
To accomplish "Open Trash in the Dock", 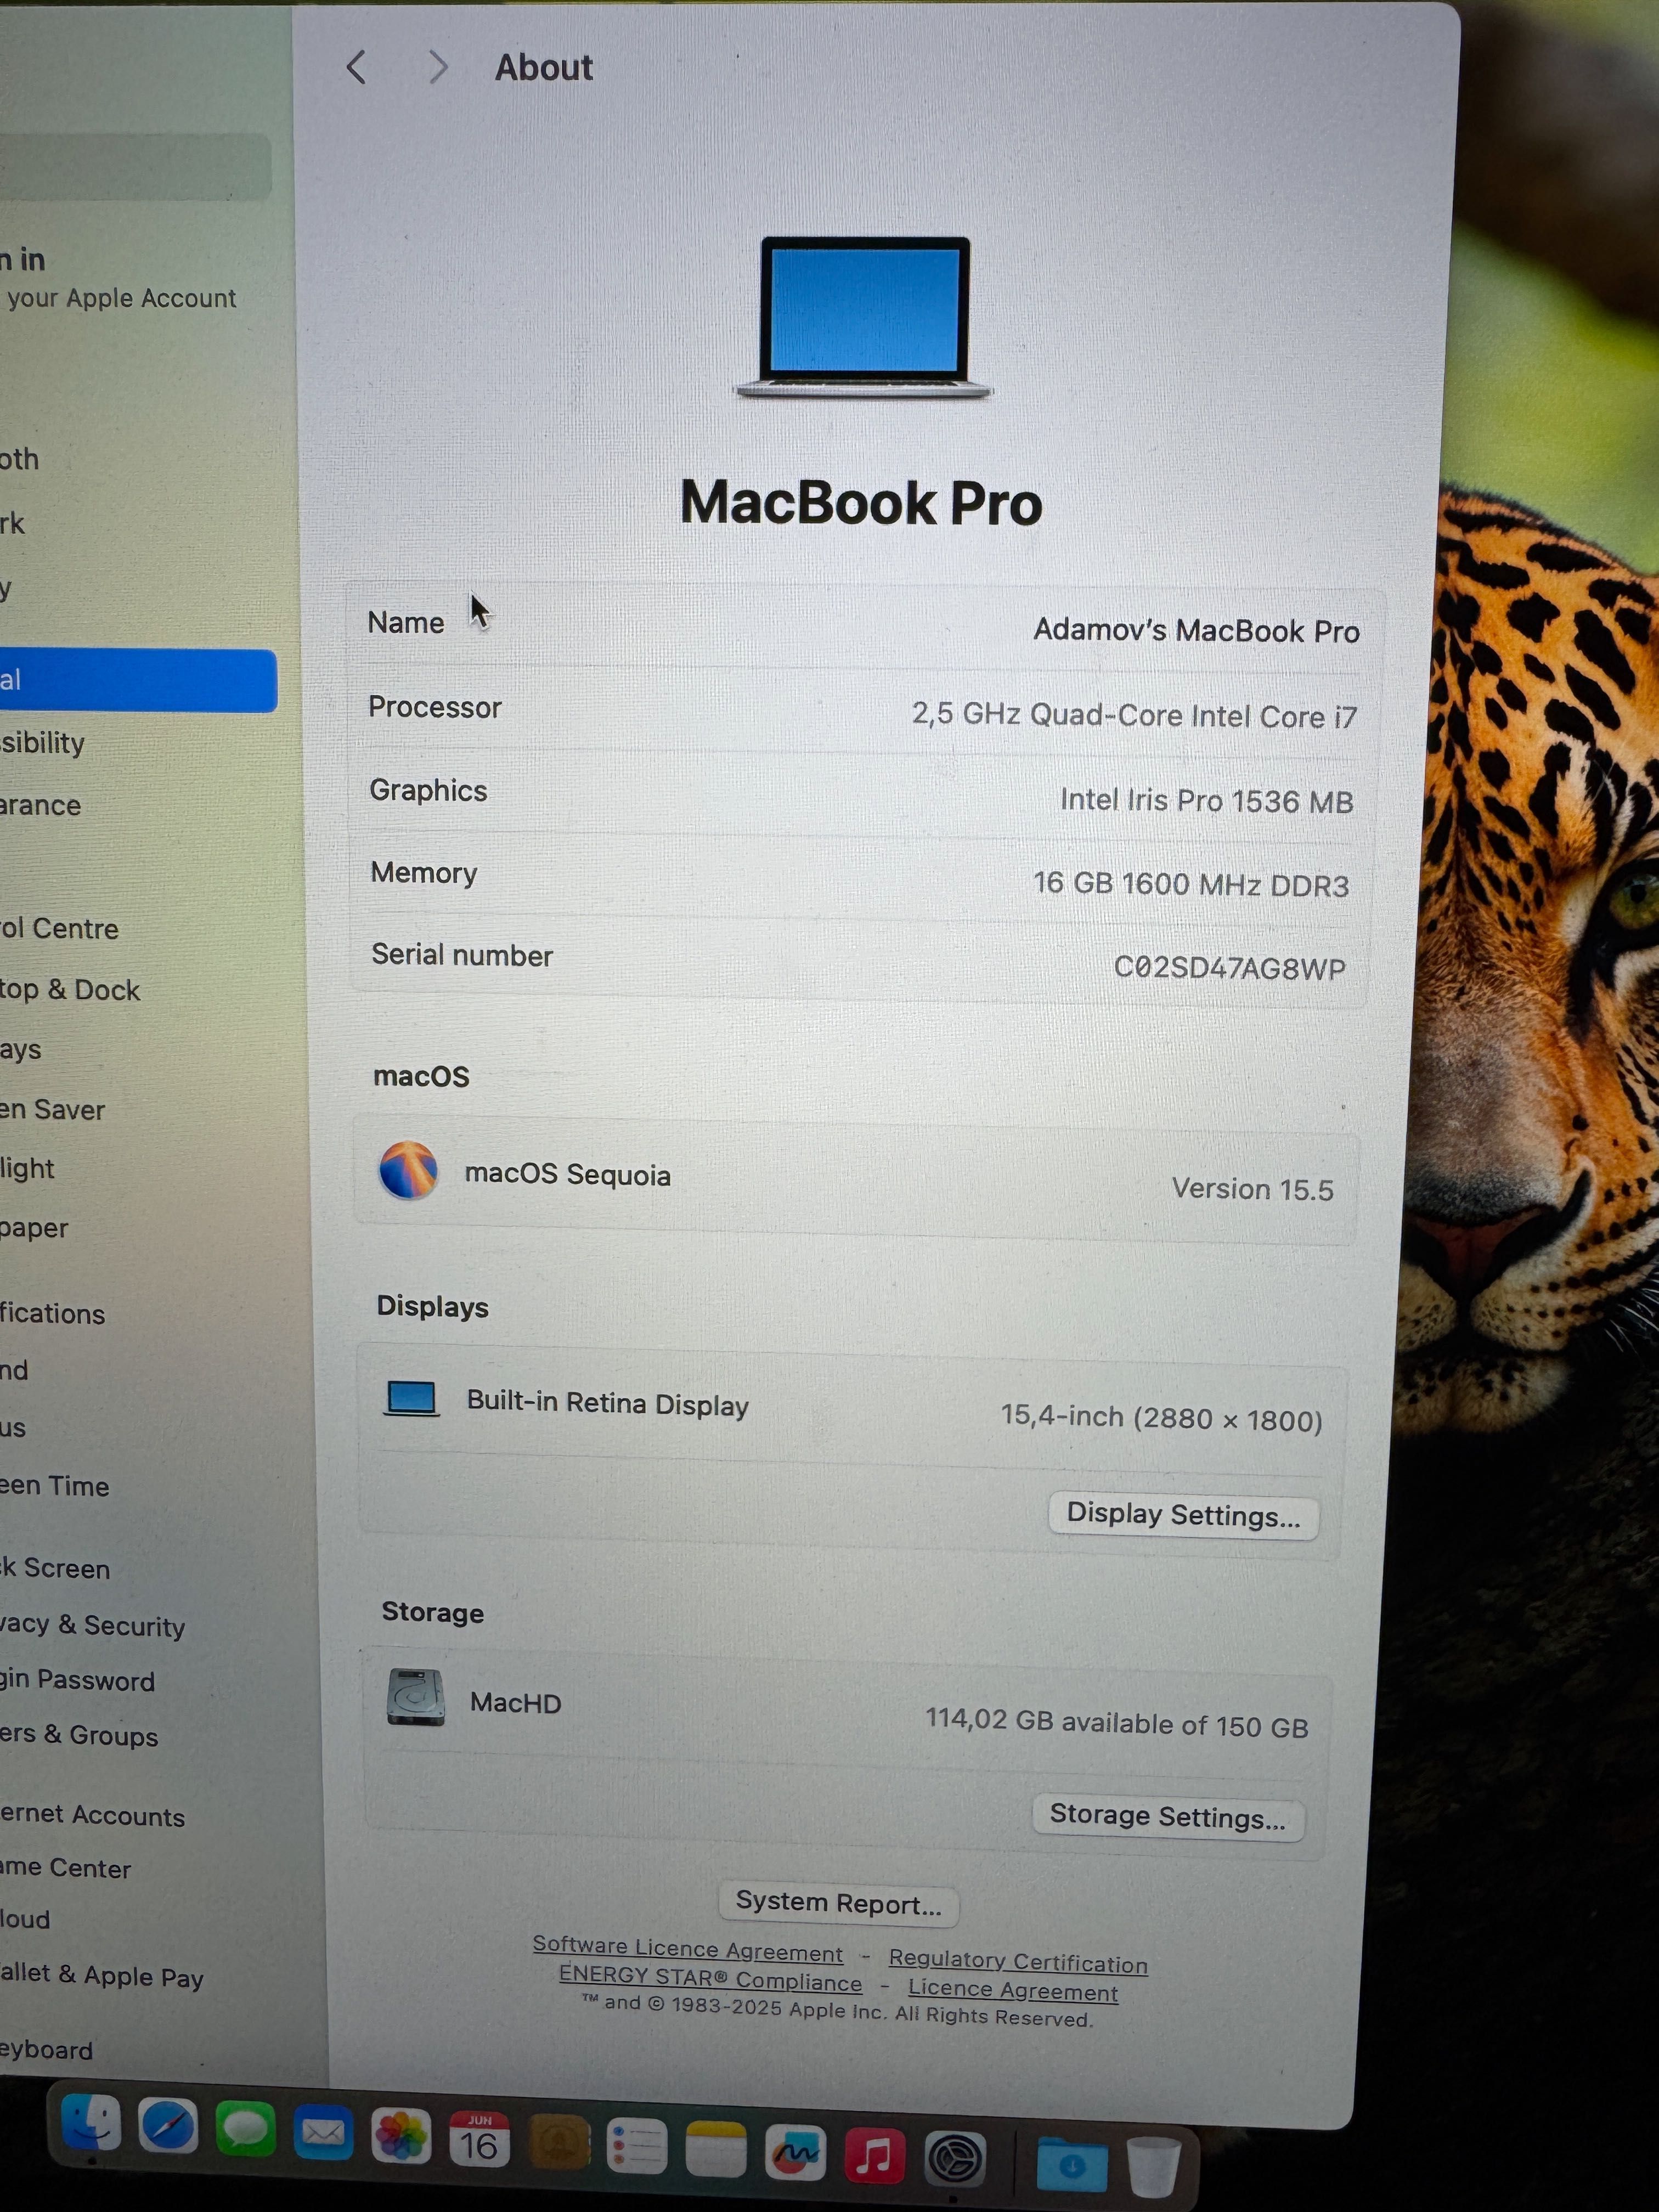I will (x=1153, y=2166).
